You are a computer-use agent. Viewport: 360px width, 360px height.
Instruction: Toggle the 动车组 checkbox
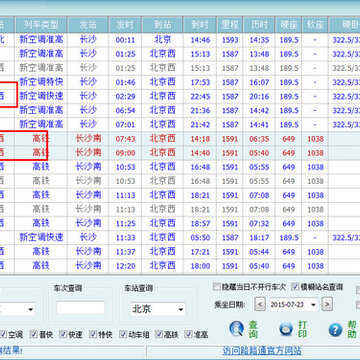click(123, 334)
